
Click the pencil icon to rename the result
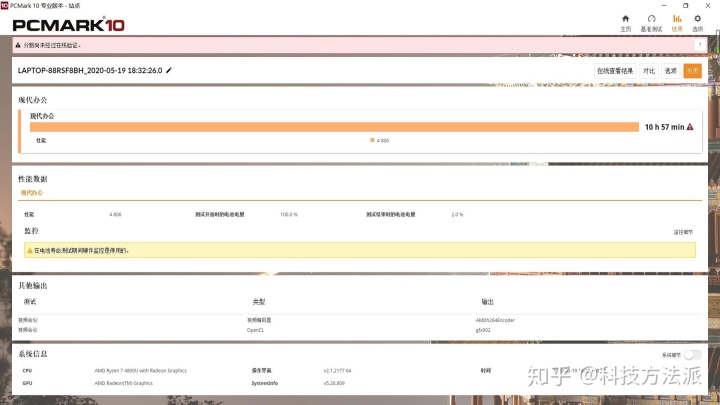(169, 70)
